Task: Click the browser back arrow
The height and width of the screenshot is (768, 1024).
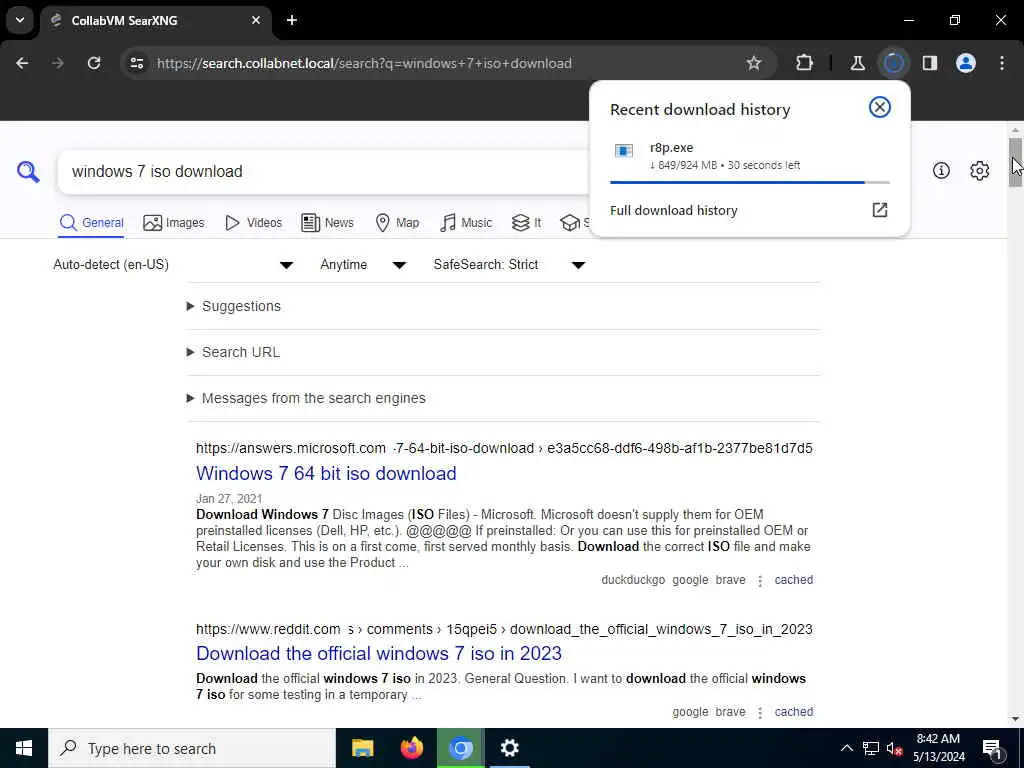Action: [22, 63]
